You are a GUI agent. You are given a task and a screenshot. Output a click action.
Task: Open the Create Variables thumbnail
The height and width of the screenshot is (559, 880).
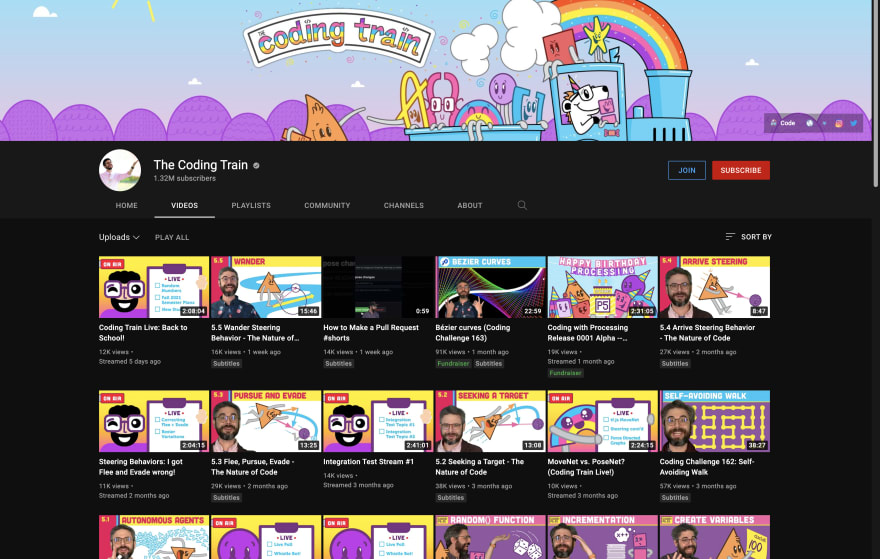[x=715, y=537]
